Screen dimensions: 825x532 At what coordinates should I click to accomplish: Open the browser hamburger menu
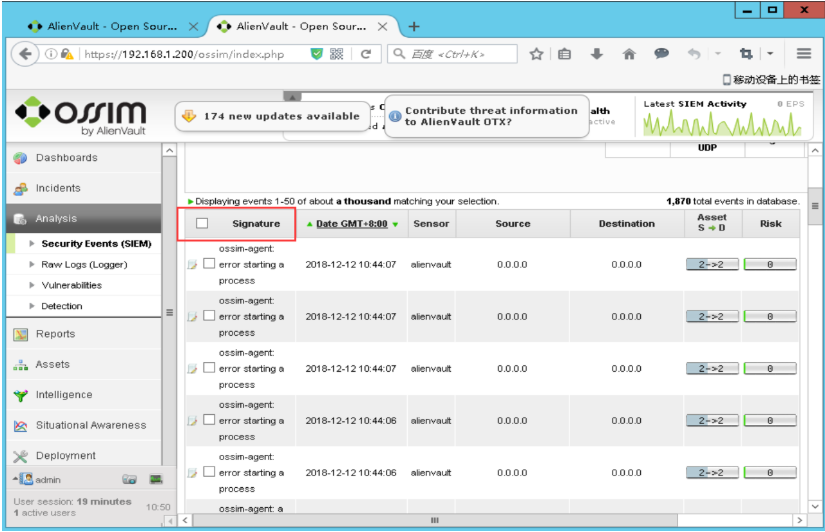coord(803,54)
